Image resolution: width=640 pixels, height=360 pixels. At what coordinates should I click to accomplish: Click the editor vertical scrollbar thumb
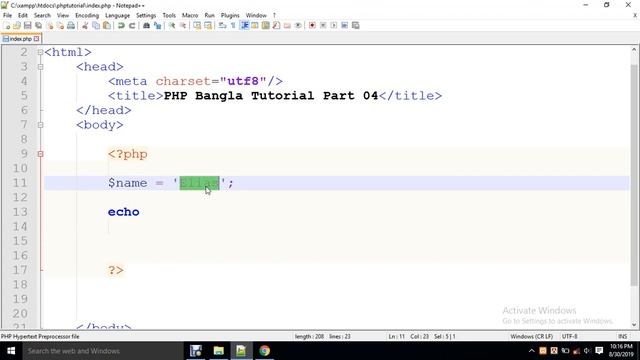(x=634, y=176)
